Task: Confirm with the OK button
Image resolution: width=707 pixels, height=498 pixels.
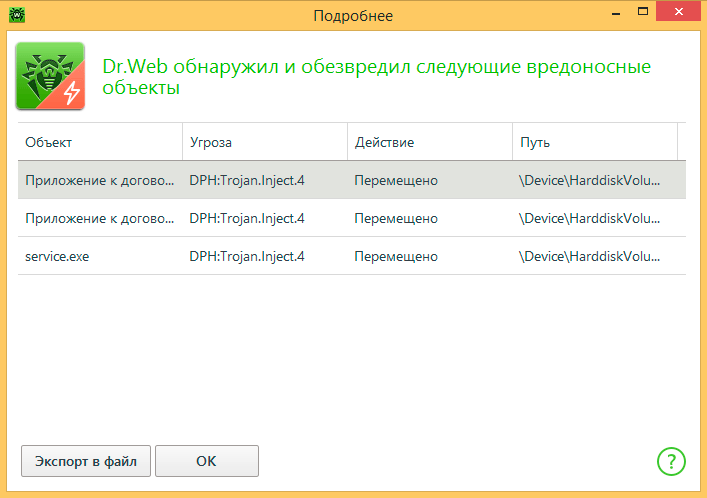Action: coord(207,461)
